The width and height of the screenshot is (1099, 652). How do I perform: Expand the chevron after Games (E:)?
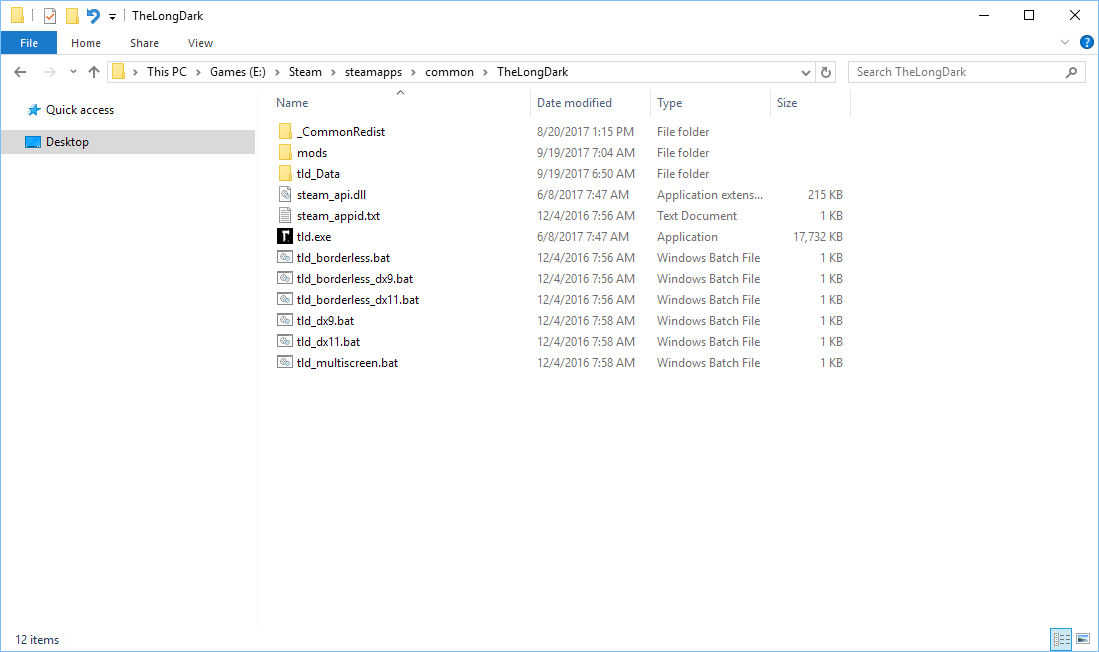278,72
